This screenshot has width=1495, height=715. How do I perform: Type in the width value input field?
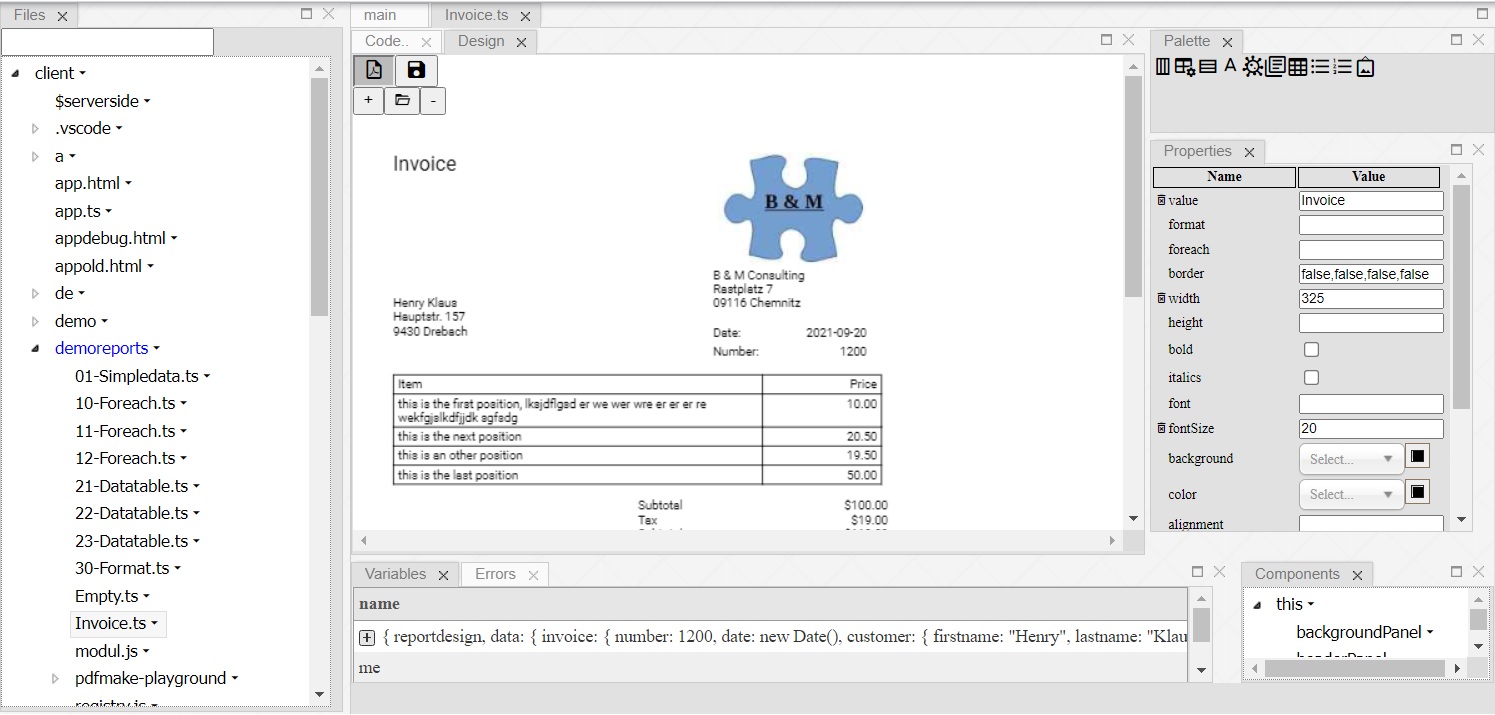(1370, 298)
